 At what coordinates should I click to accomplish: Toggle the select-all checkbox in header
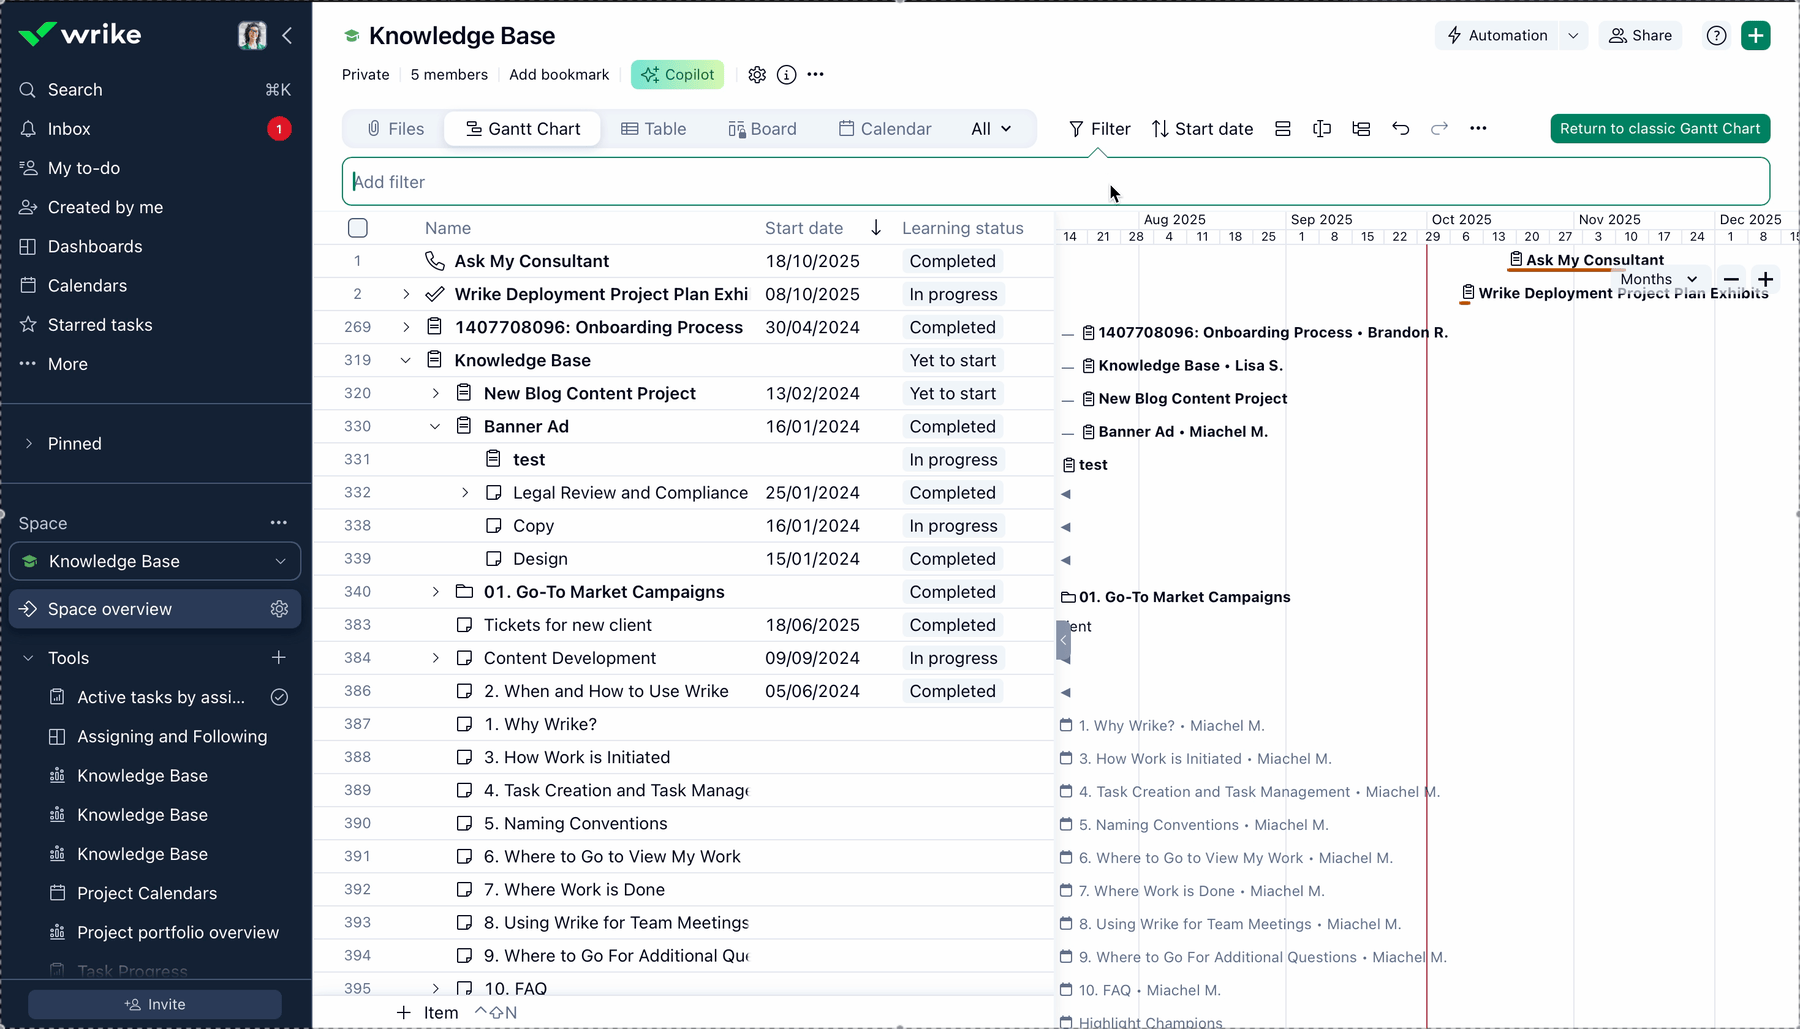coord(358,228)
